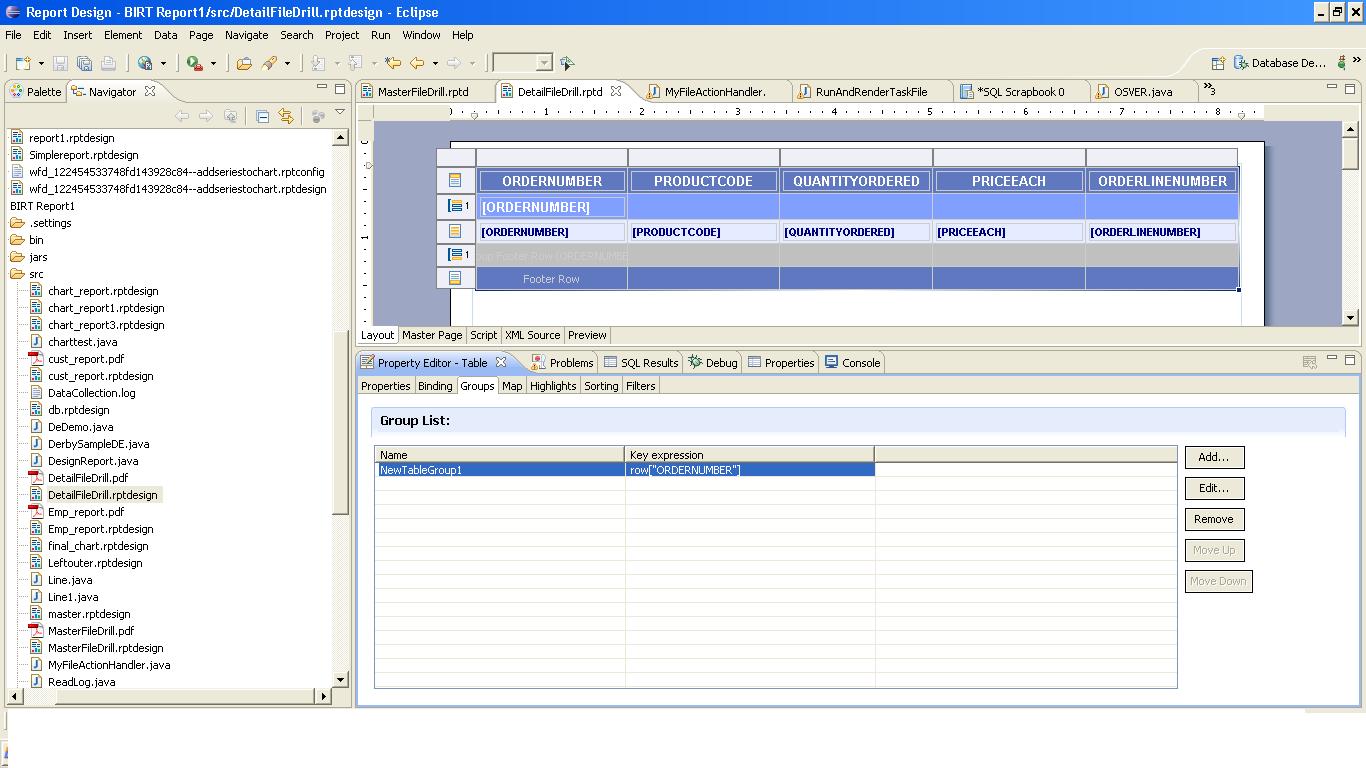Close the Property Editor - Table view
The image size is (1366, 768).
tap(501, 362)
